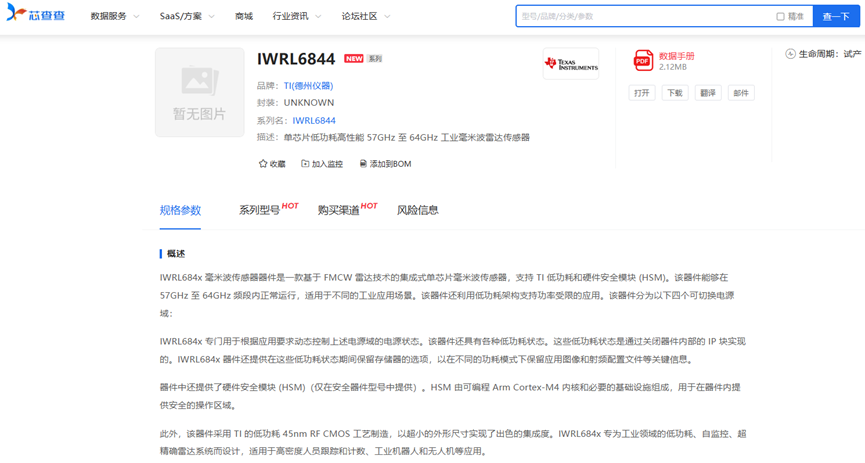Click the 芯查查 site logo
This screenshot has height=463, width=865.
(x=36, y=13)
